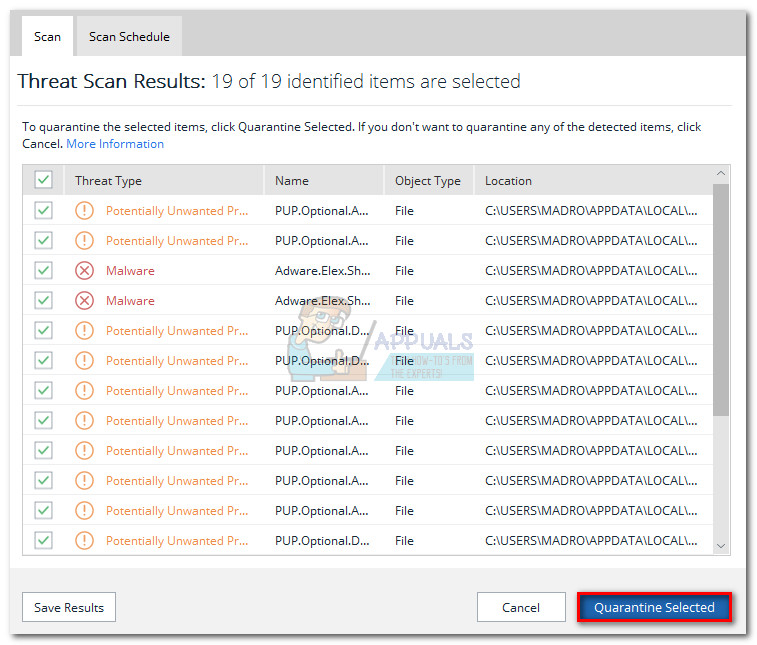
Task: Uncheck the last visible row checkbox
Action: point(43,540)
